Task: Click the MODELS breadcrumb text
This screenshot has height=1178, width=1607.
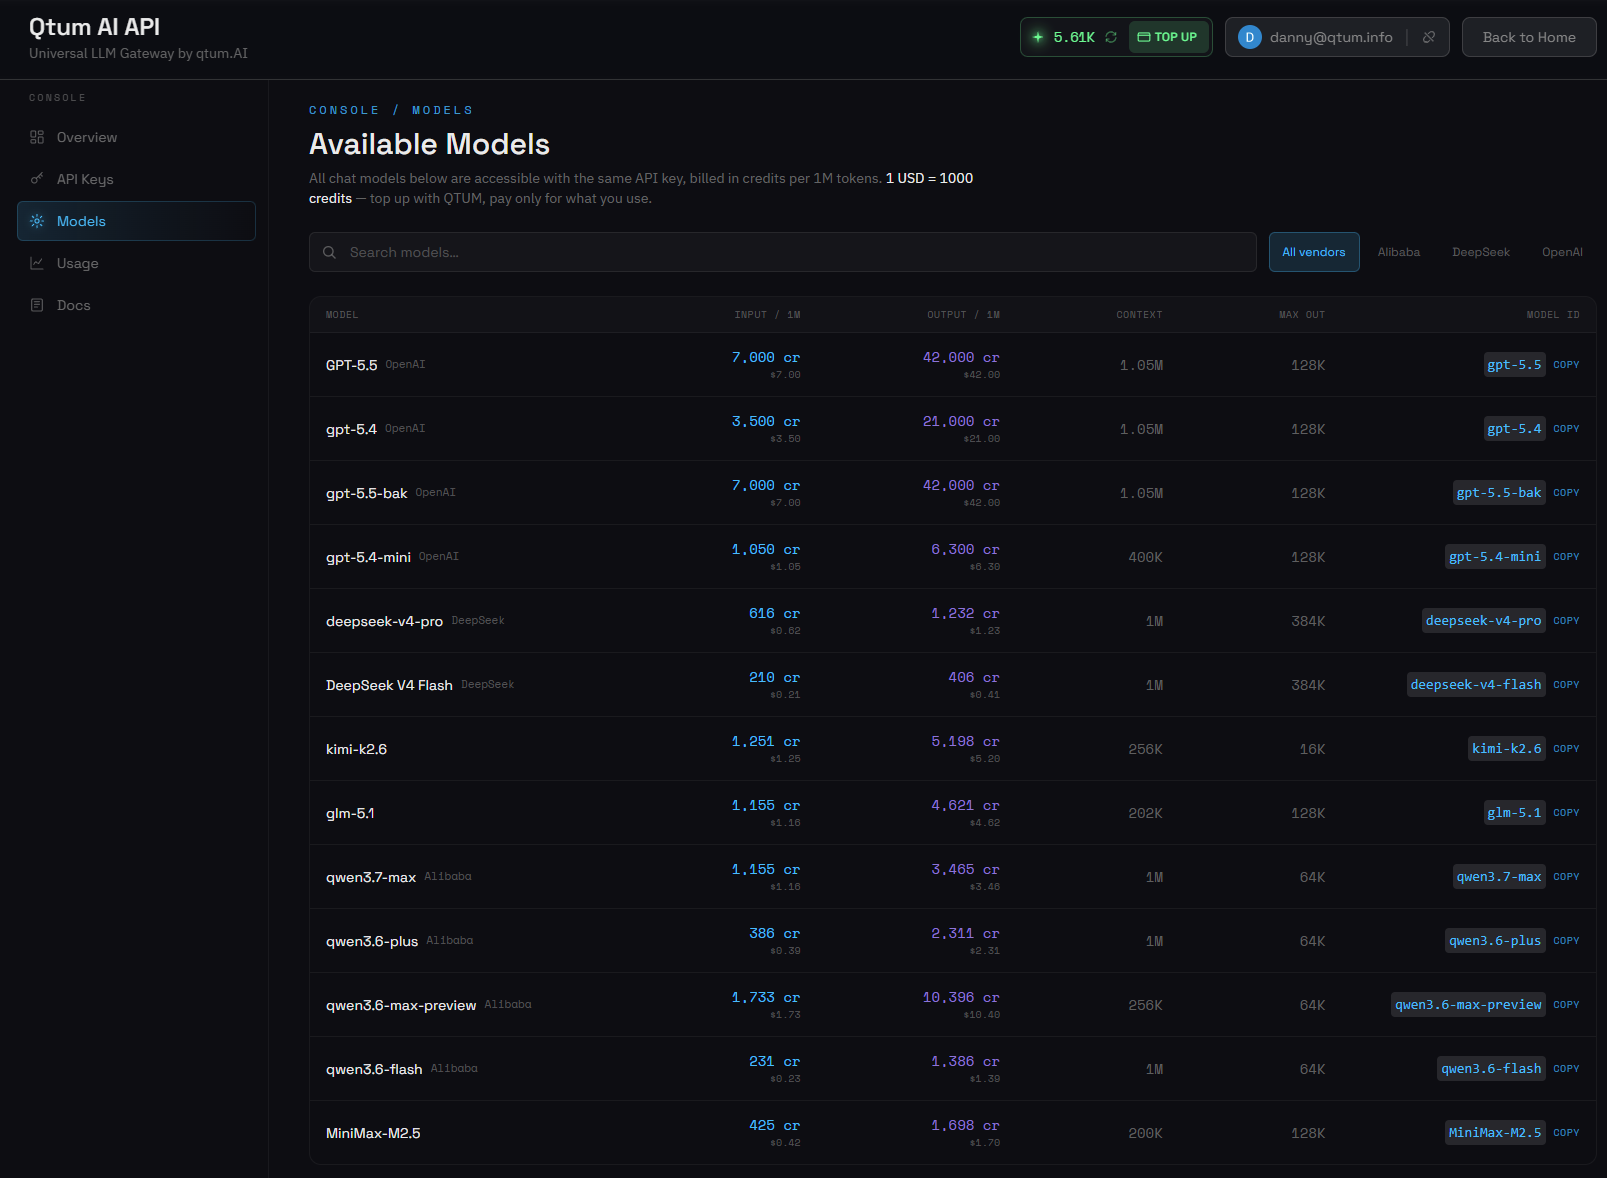Action: (442, 110)
